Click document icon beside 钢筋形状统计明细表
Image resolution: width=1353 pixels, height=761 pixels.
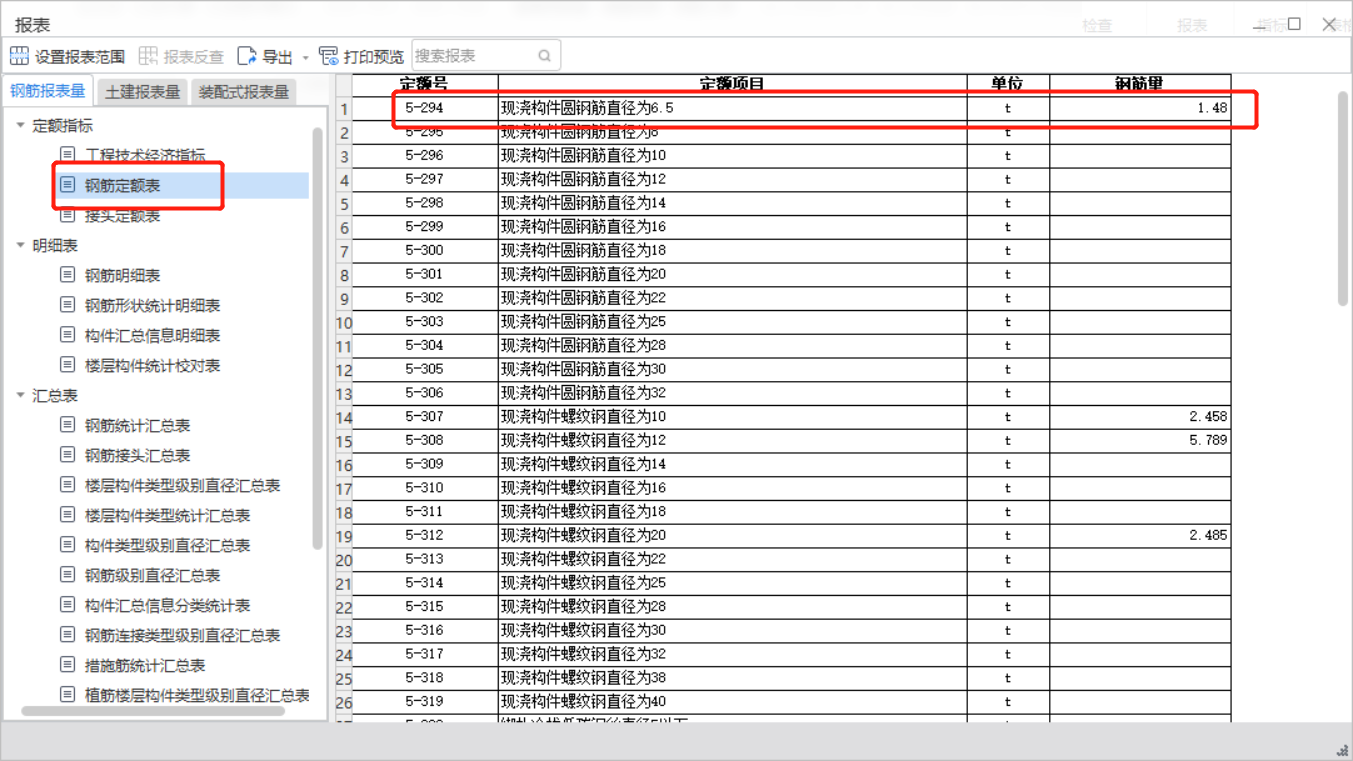67,304
